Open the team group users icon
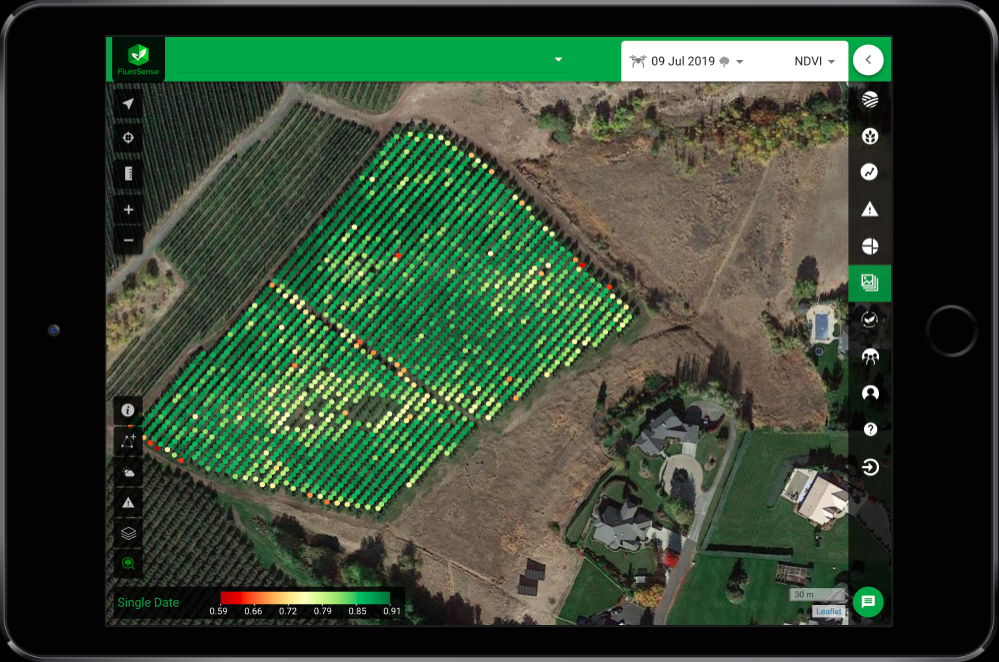999x662 pixels. pos(870,356)
